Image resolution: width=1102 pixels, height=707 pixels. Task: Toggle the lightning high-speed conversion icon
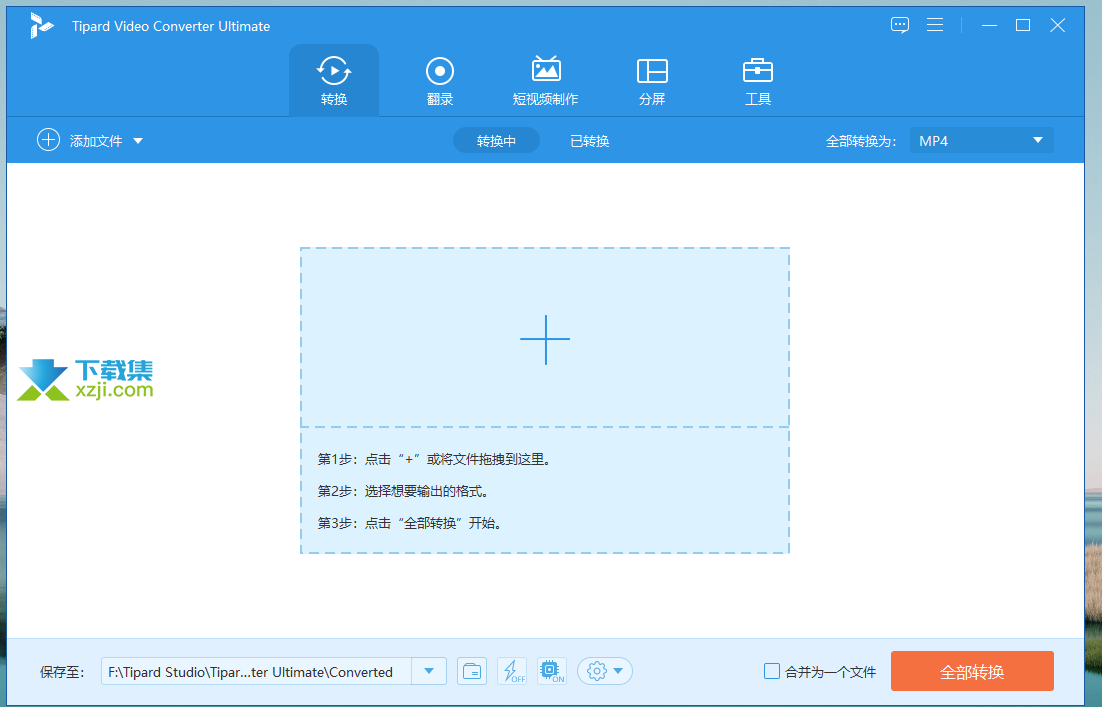(512, 672)
